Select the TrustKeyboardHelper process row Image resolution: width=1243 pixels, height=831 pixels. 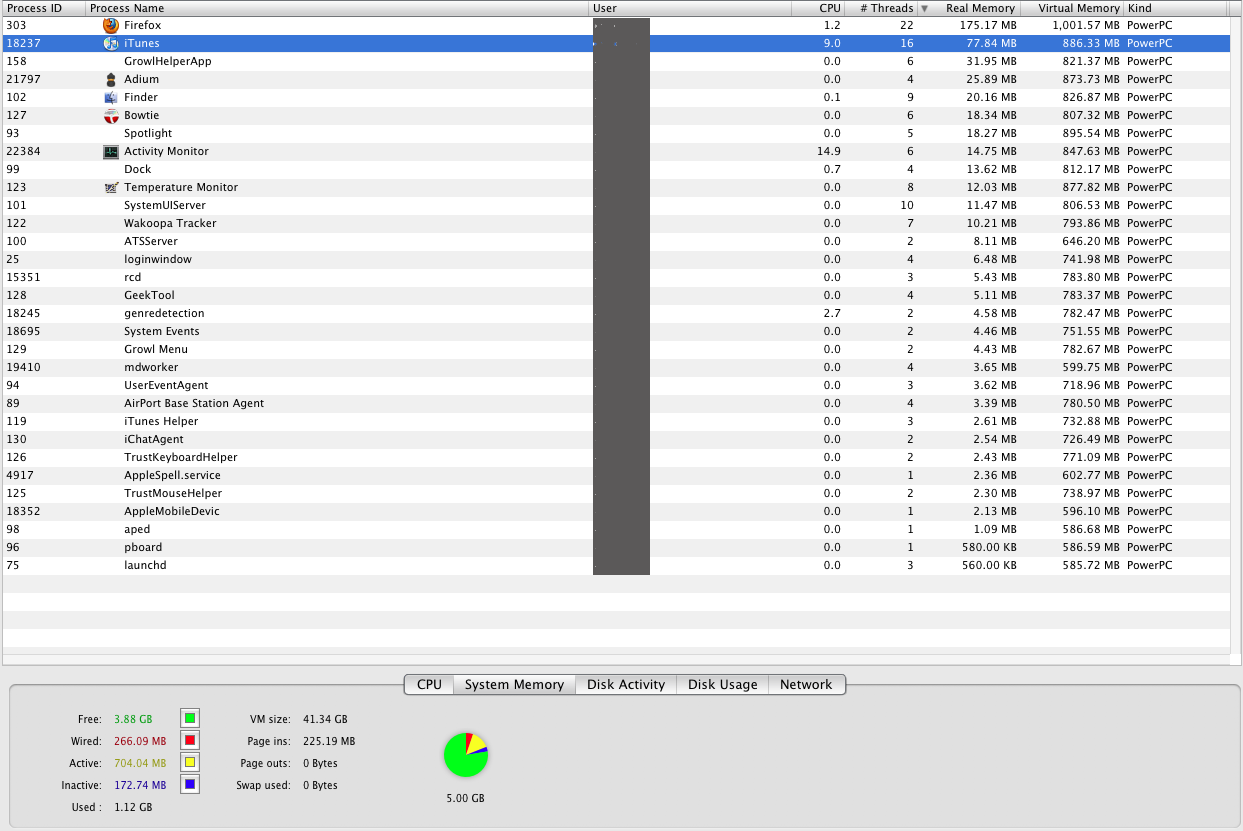click(616, 457)
